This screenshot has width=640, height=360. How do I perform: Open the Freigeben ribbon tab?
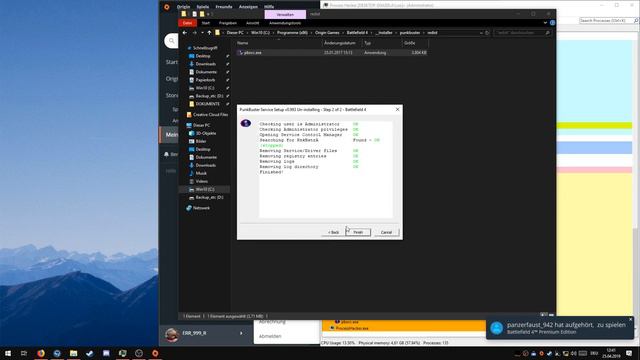coord(228,23)
